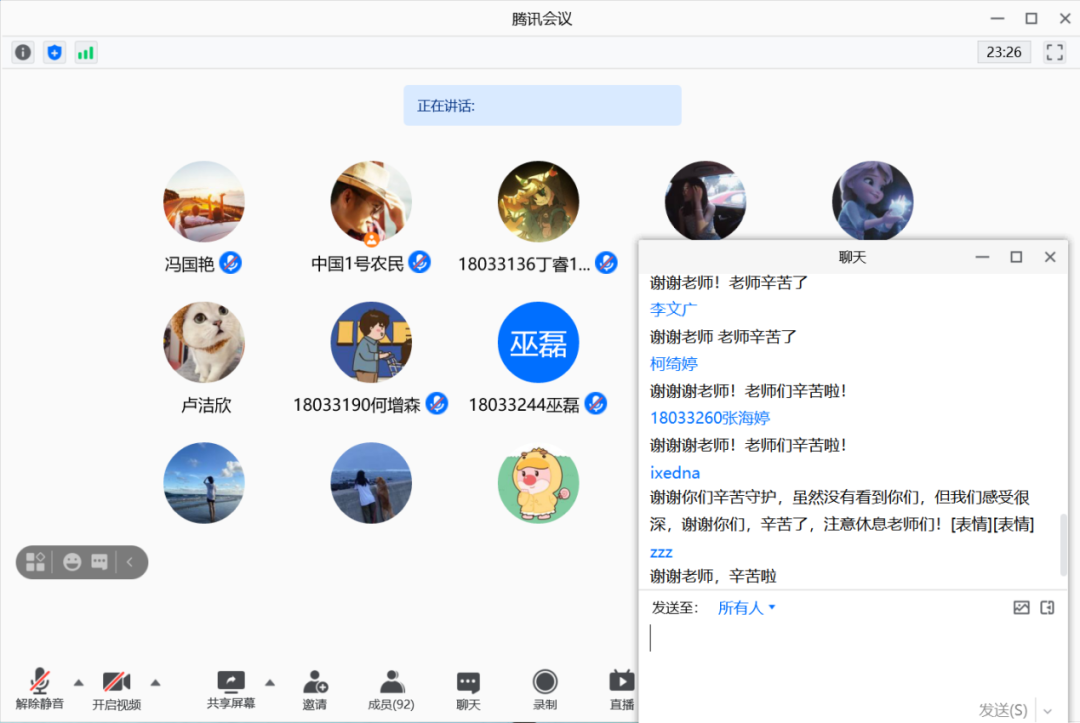The width and height of the screenshot is (1080, 723).
Task: Send an image via the picture icon
Action: click(x=1021, y=607)
